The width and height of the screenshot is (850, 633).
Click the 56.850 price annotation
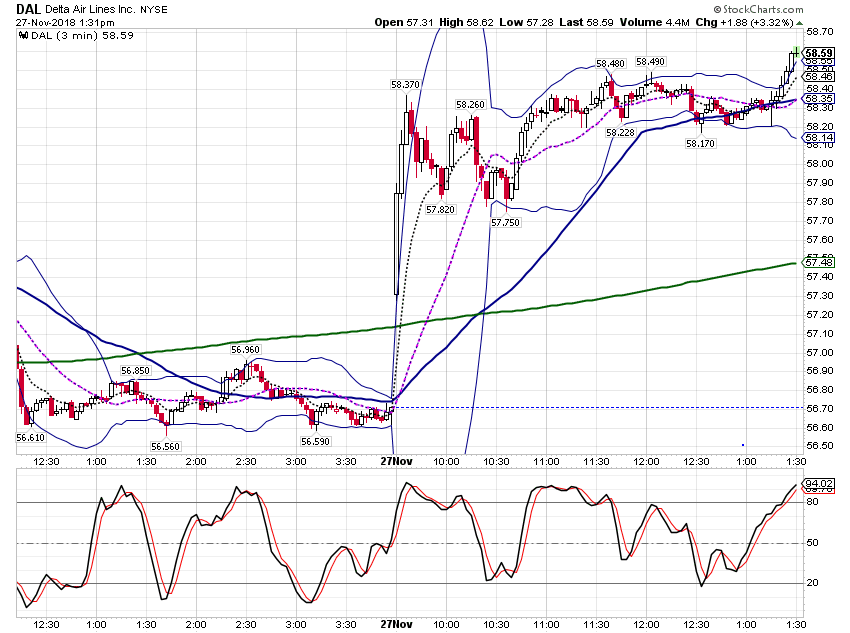[x=135, y=371]
